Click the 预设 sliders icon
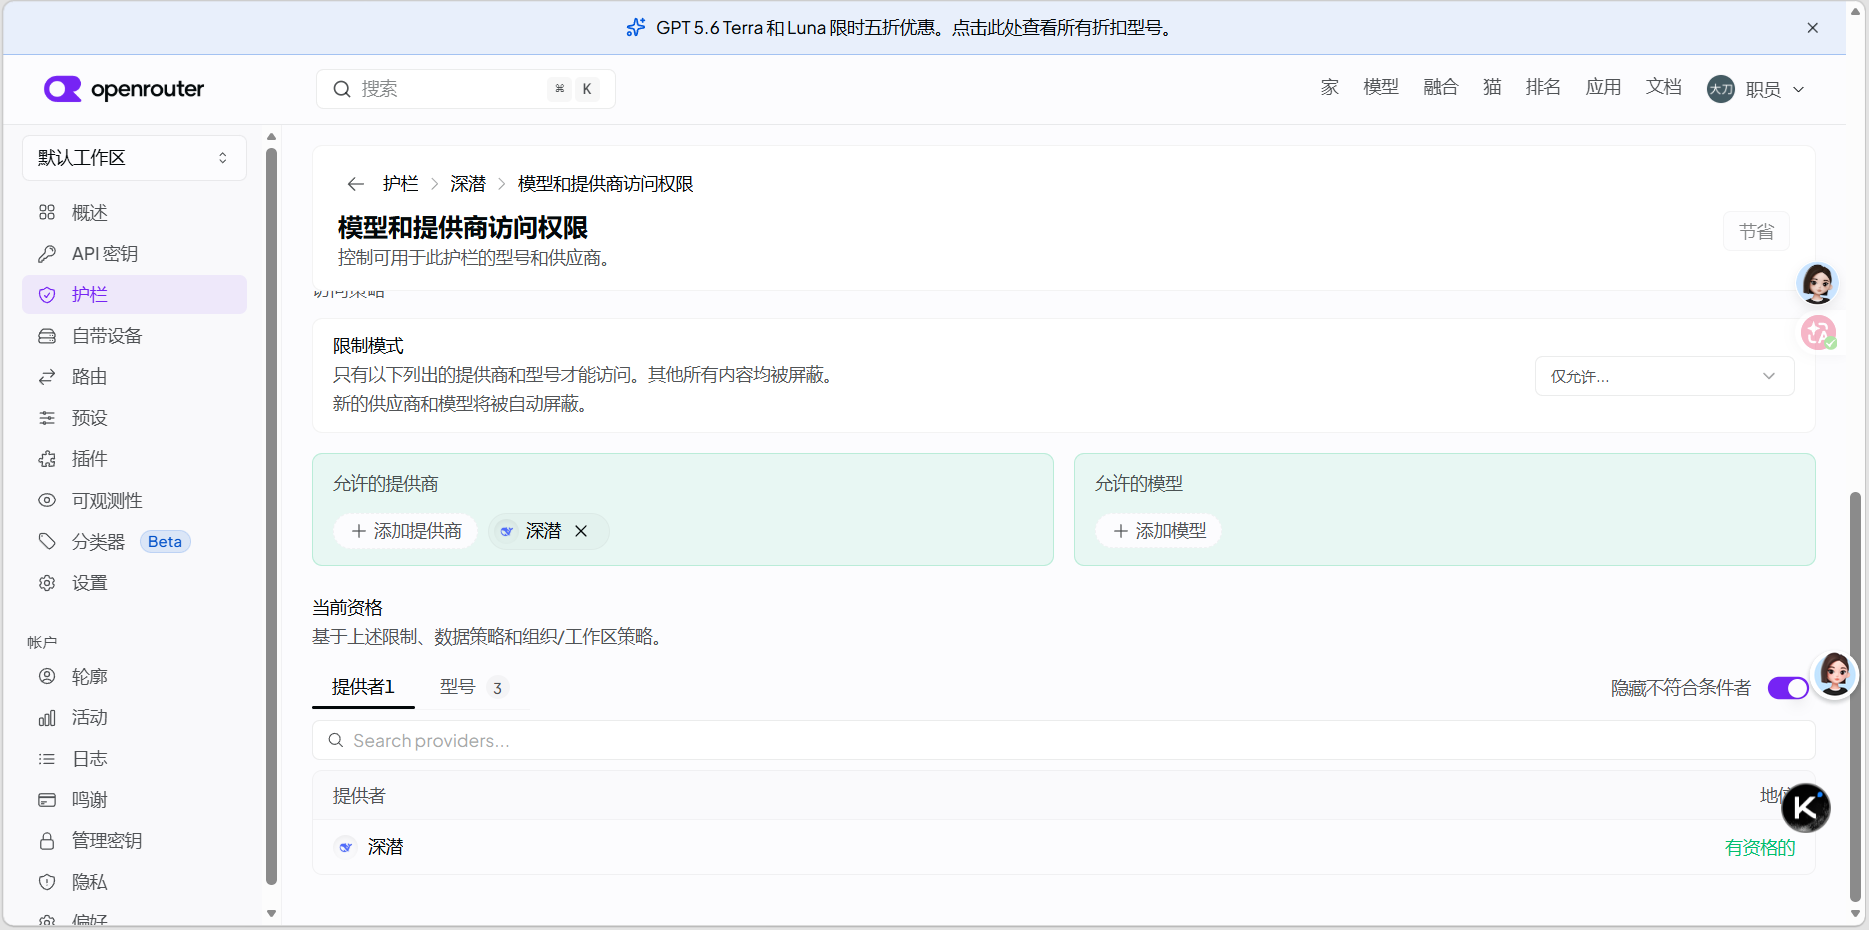Screen dimensions: 1869x930 (x=47, y=418)
